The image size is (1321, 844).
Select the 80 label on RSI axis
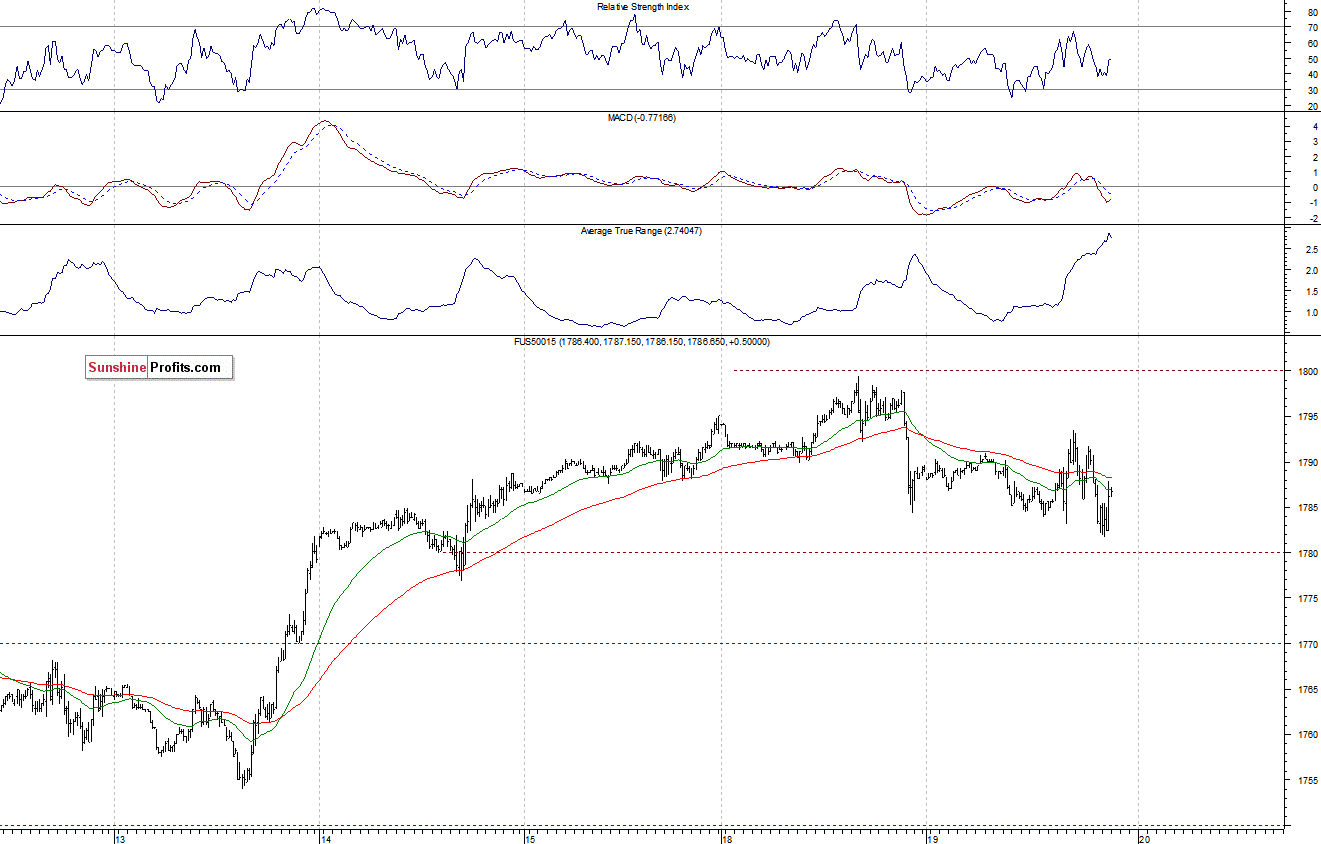[x=1312, y=12]
